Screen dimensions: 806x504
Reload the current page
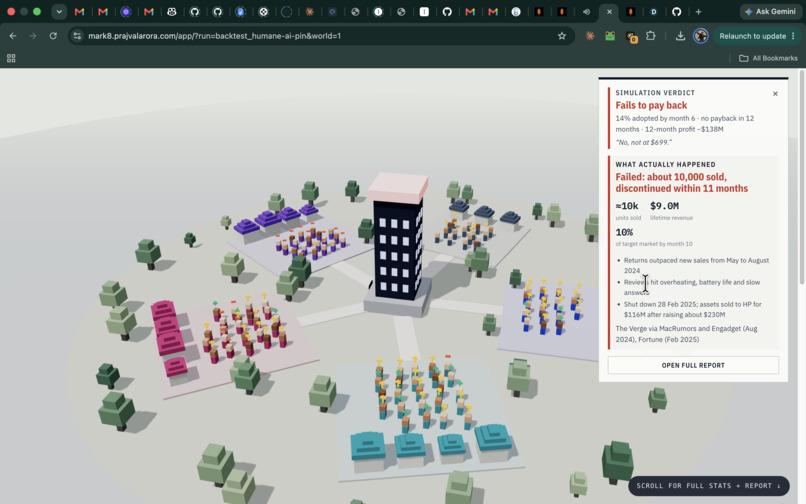click(53, 36)
